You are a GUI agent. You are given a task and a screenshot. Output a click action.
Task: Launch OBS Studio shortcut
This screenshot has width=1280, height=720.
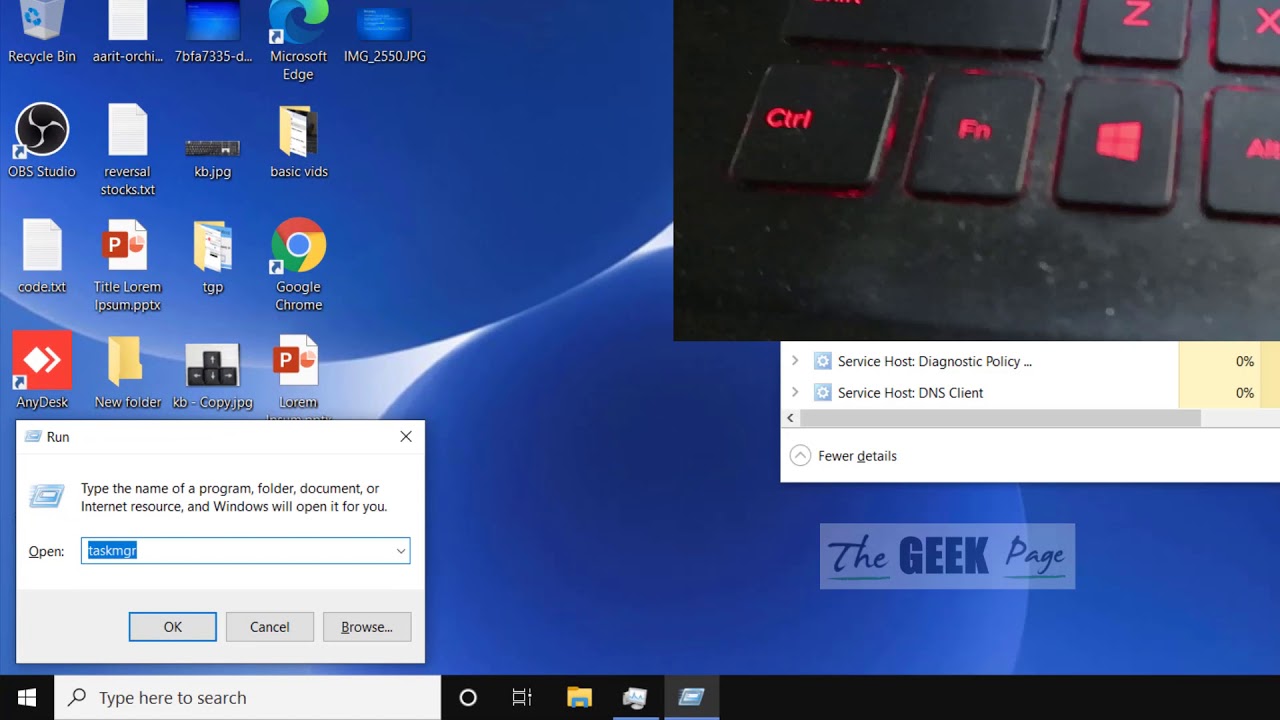tap(42, 140)
